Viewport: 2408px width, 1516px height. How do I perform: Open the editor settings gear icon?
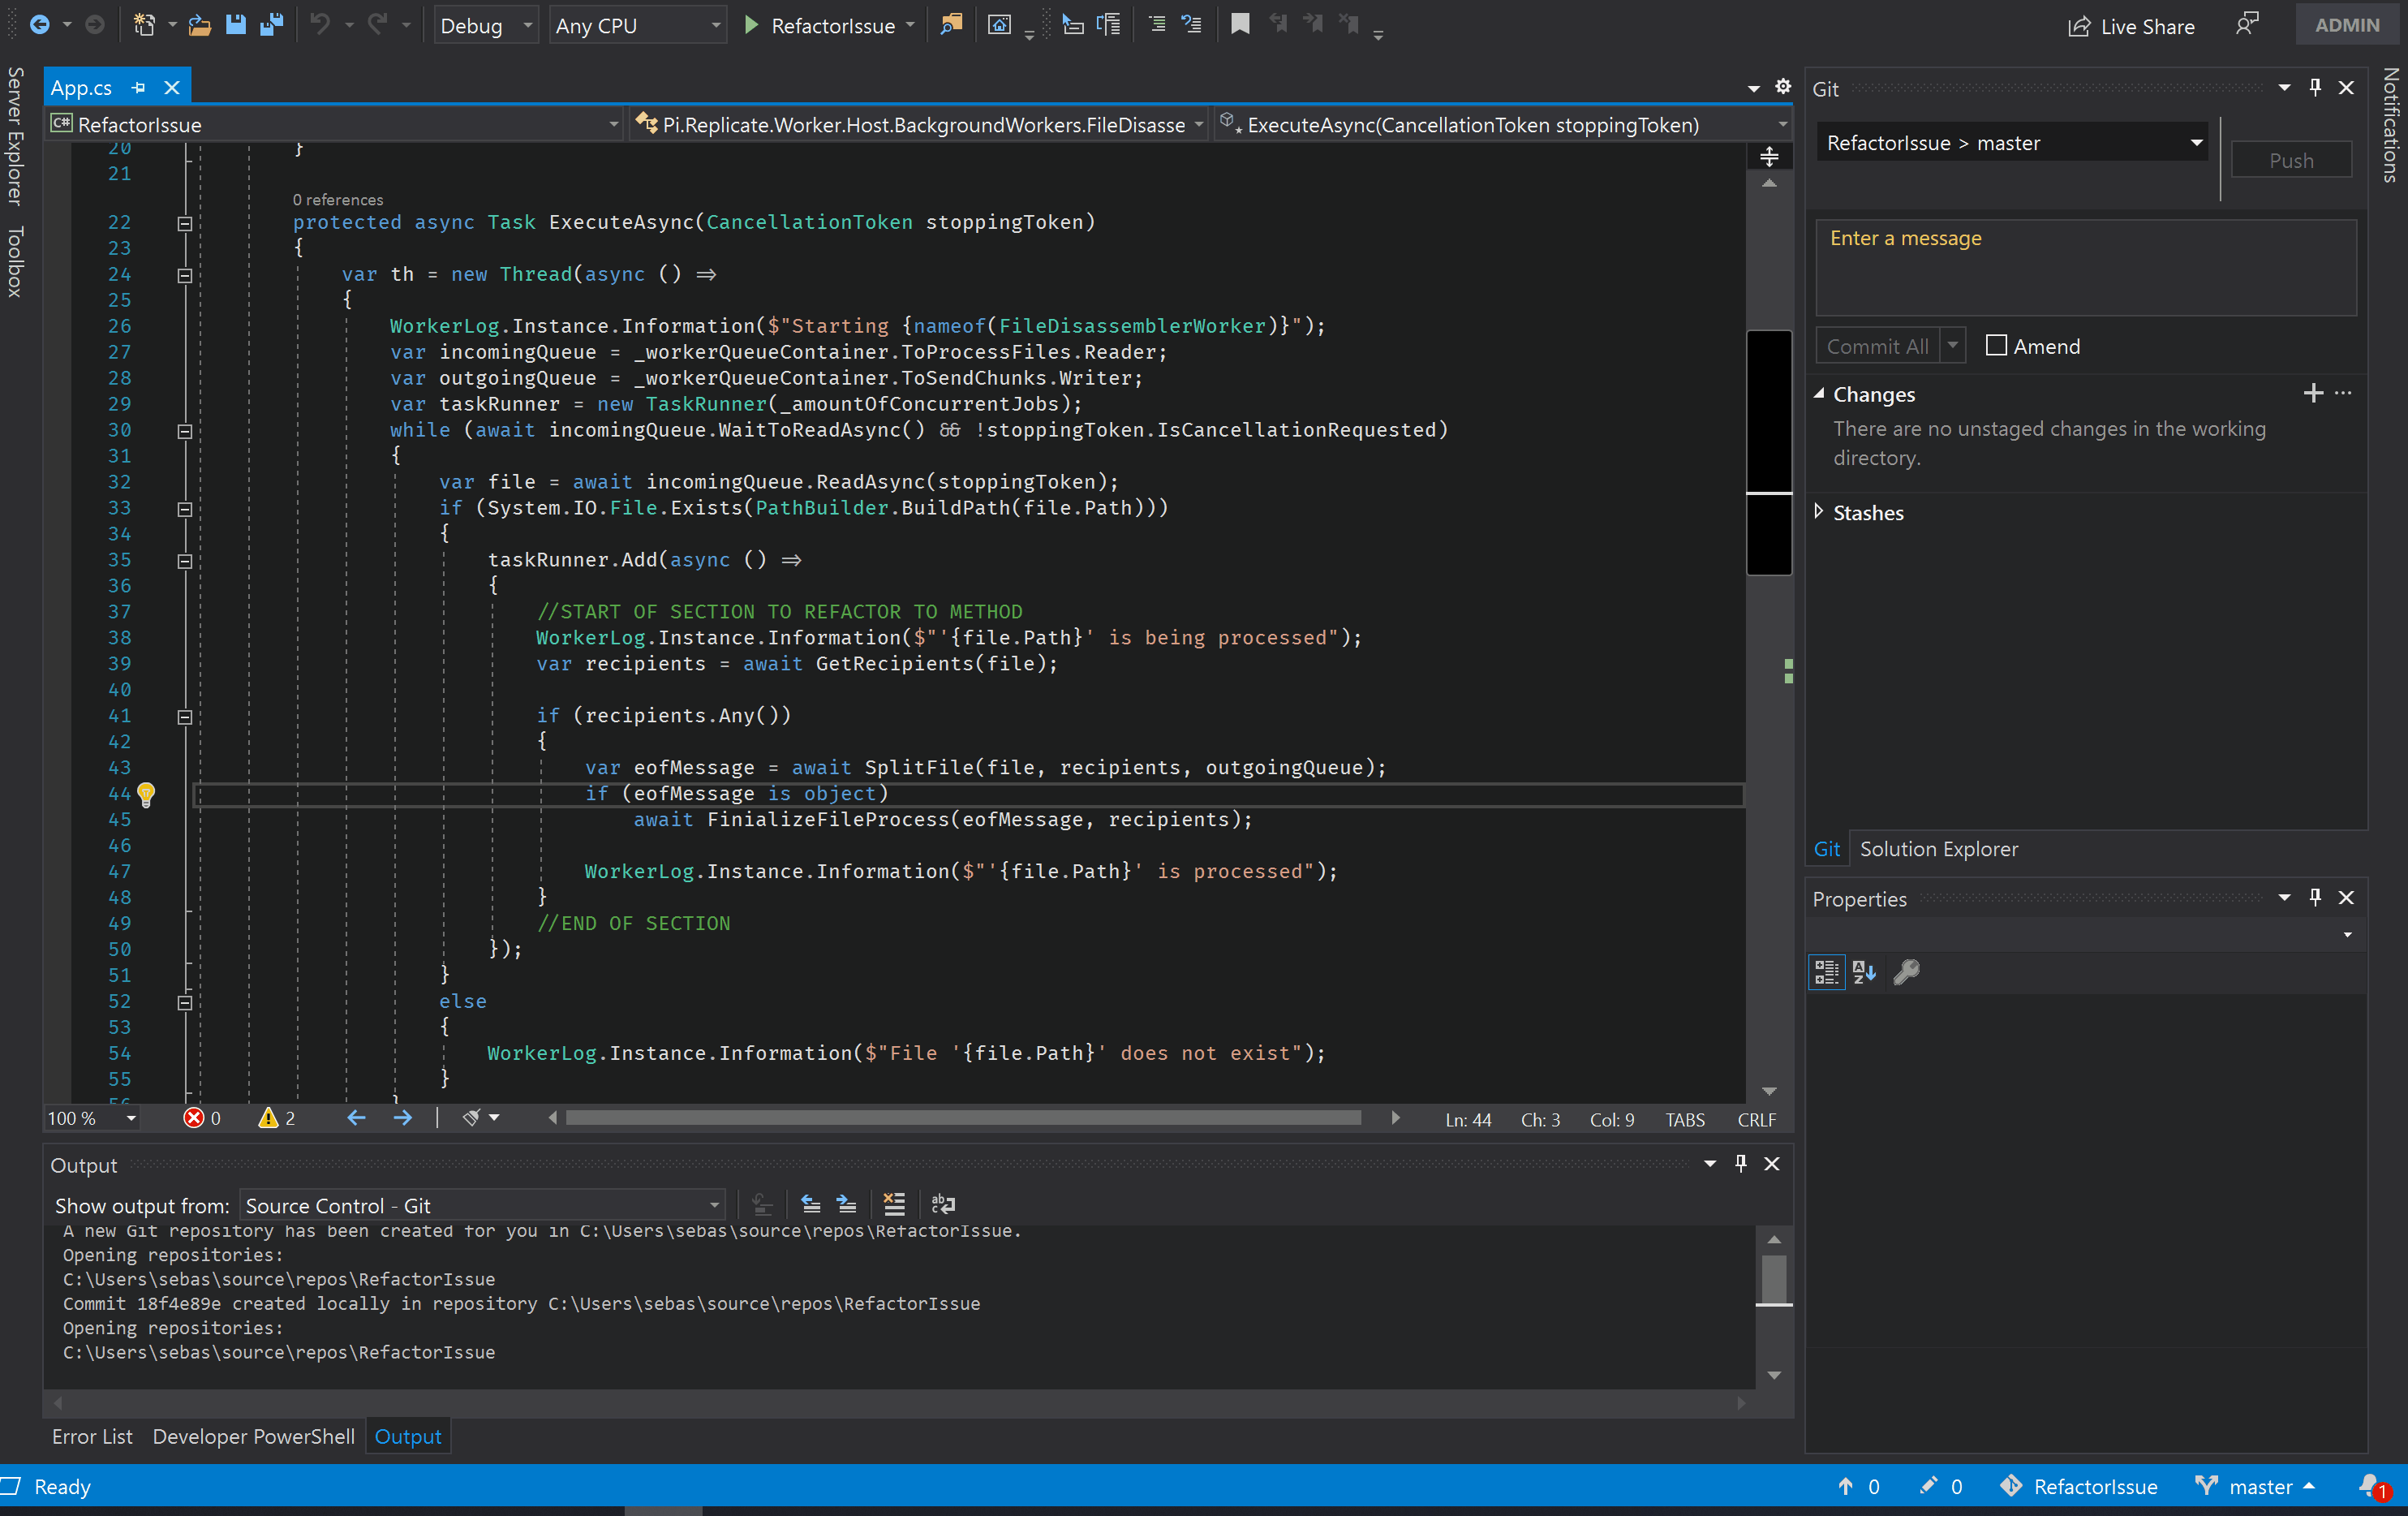click(1782, 87)
